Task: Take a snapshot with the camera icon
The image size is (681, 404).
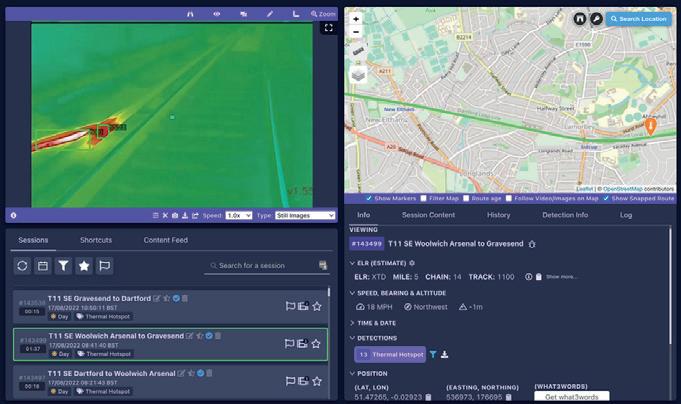Action: pyautogui.click(x=175, y=215)
